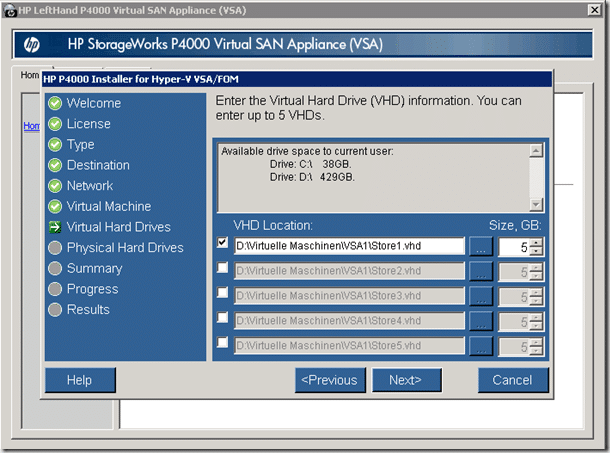The height and width of the screenshot is (453, 610).
Task: Click the gray circle beside Progress
Action: [x=55, y=289]
